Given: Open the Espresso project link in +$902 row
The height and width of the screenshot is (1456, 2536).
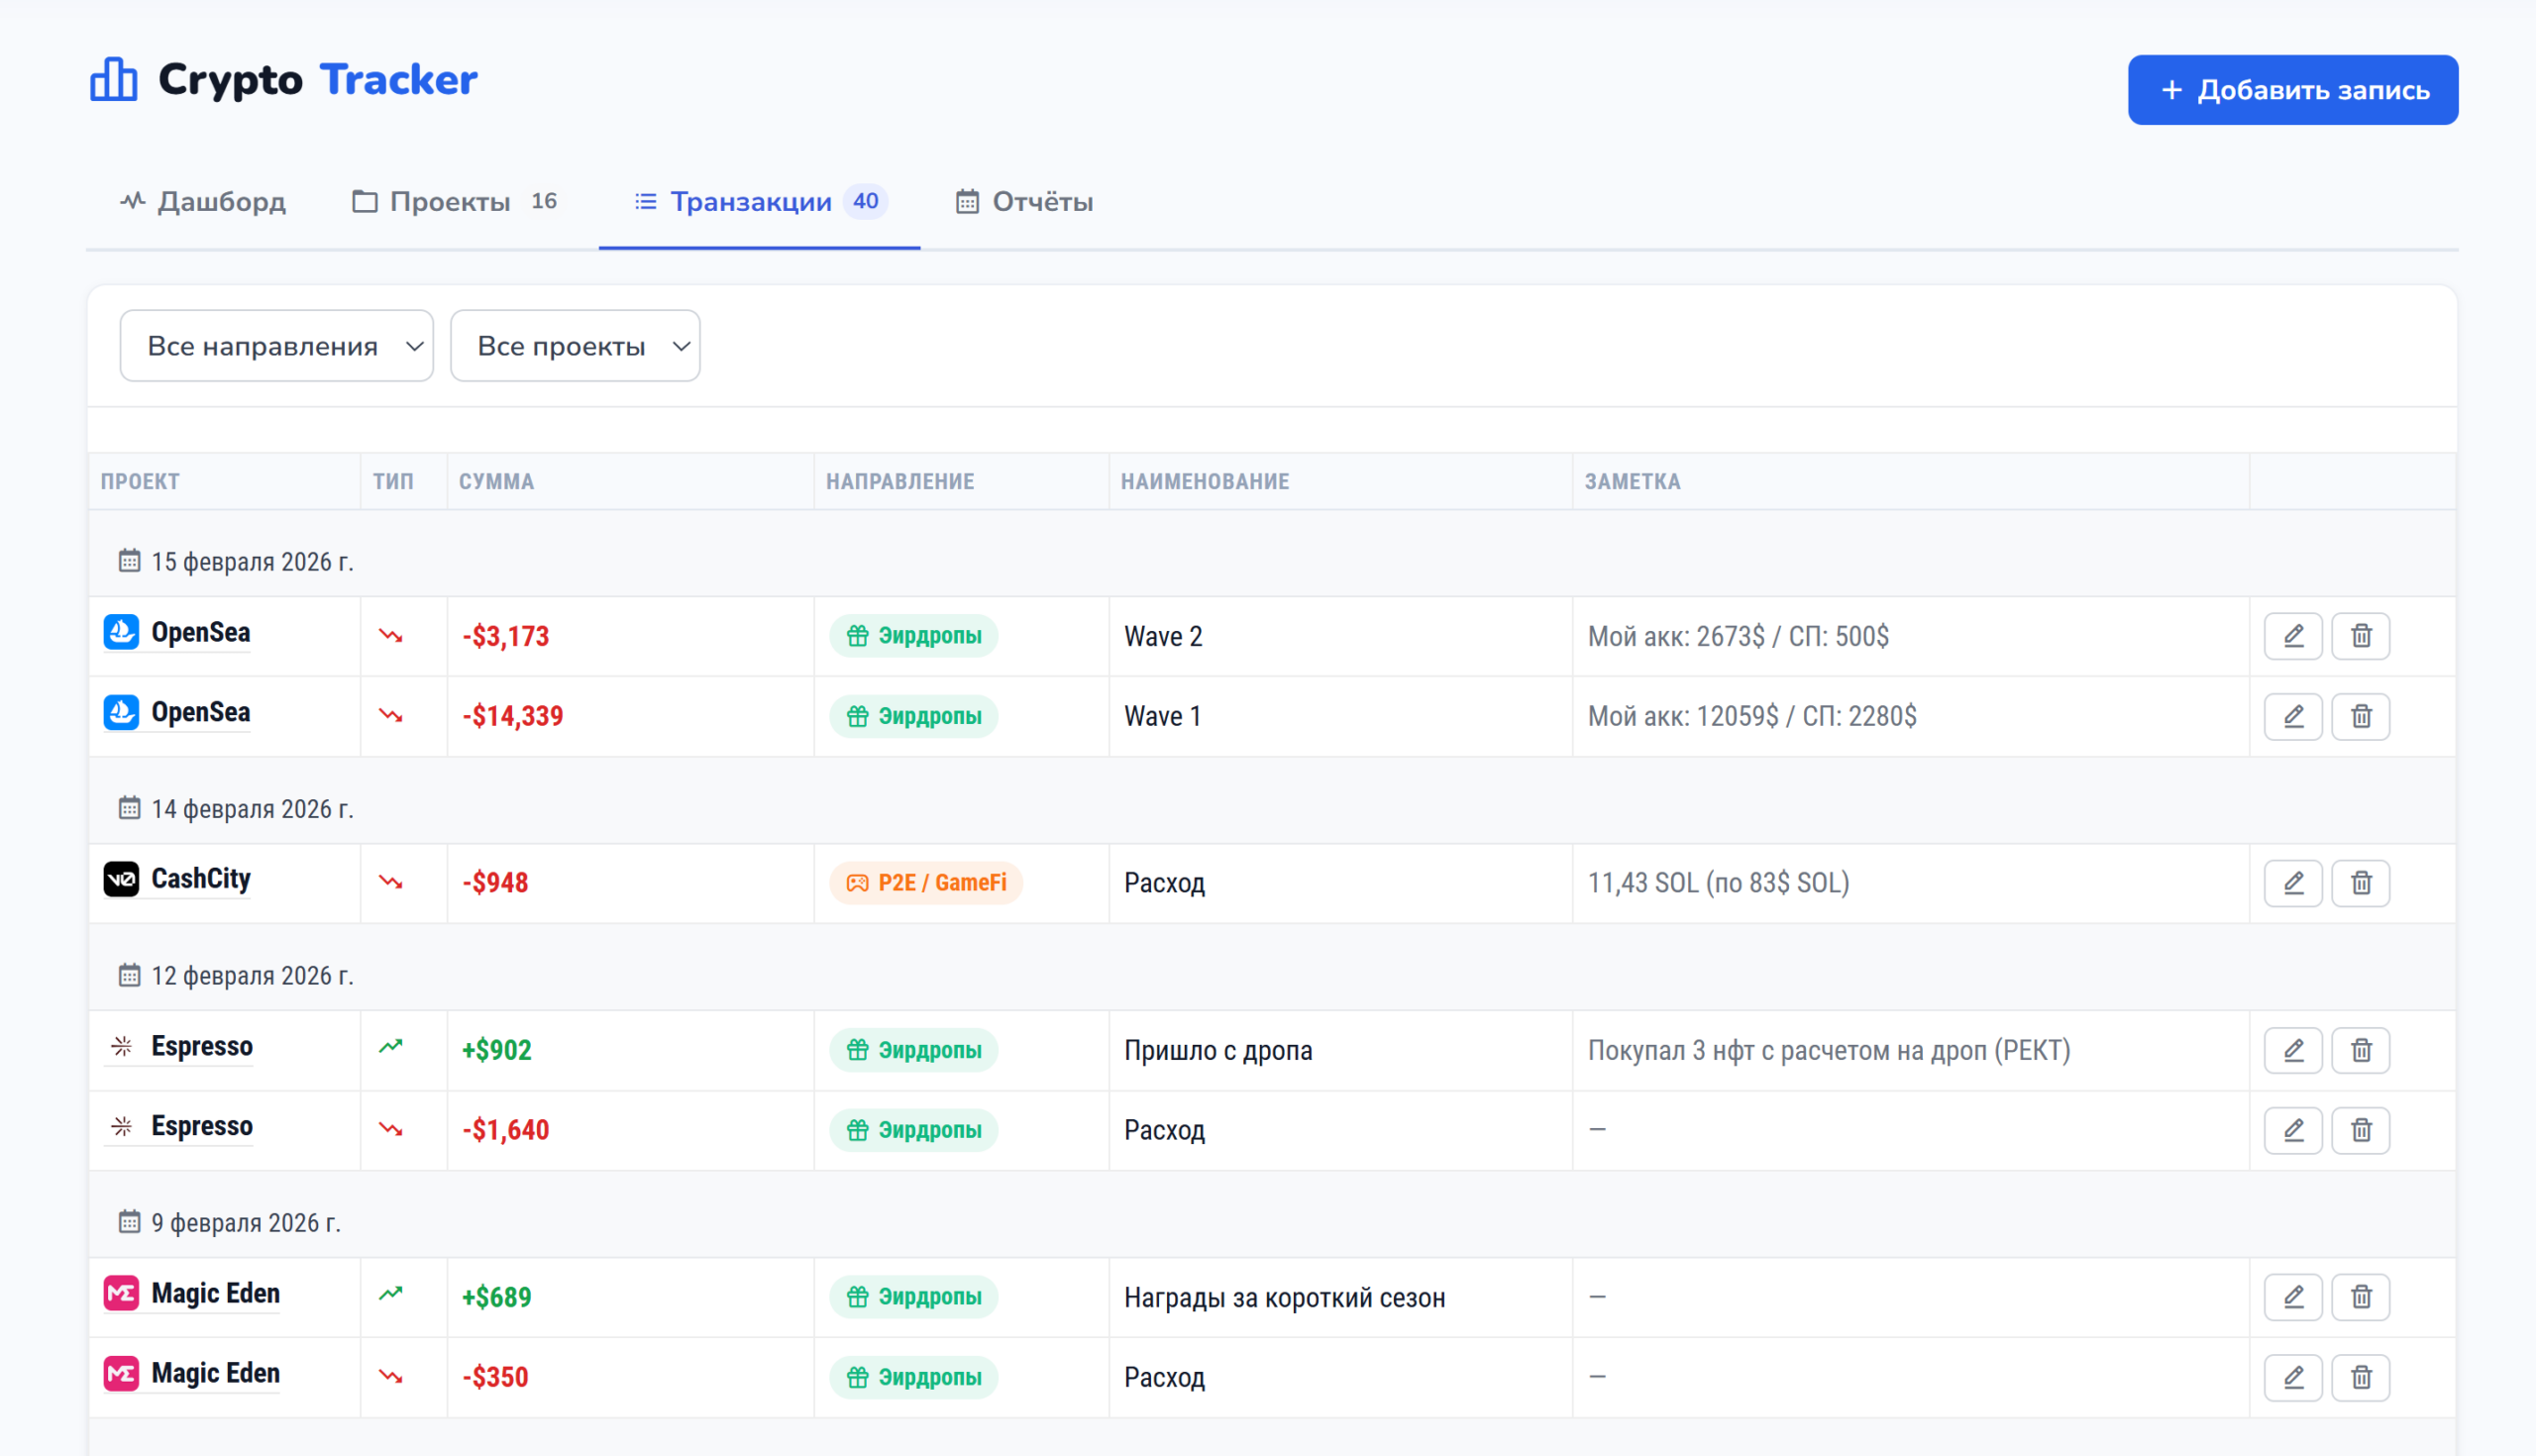Looking at the screenshot, I should (x=201, y=1047).
